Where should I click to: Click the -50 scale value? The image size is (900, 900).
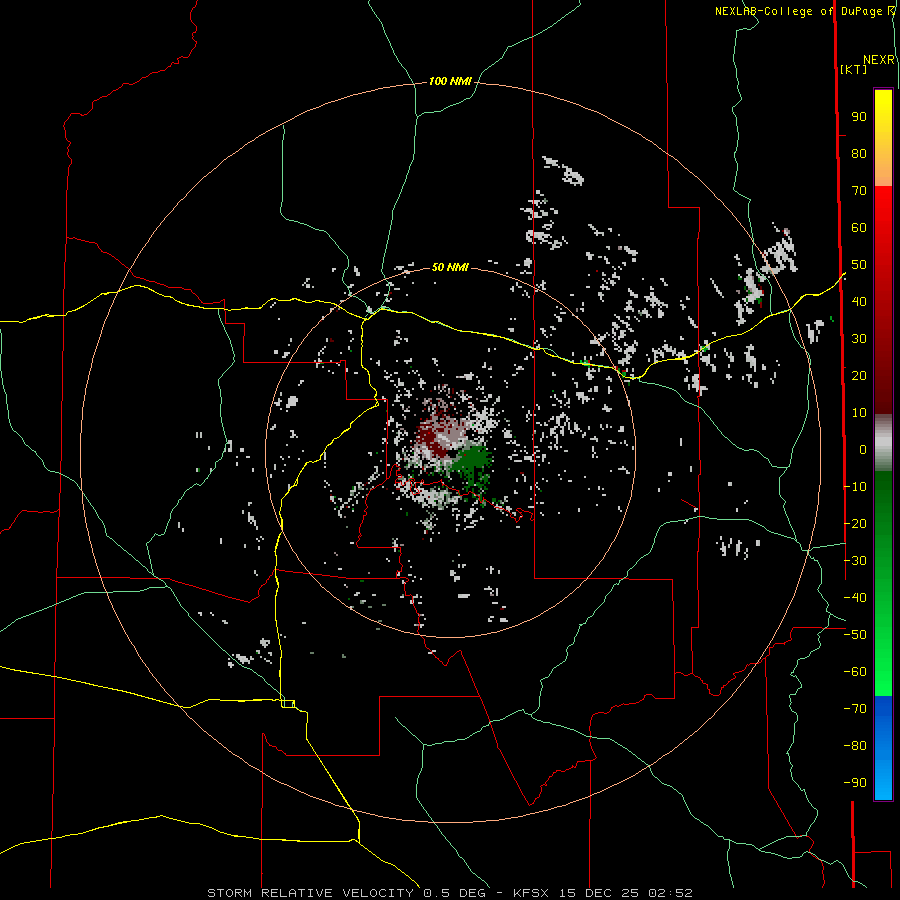pyautogui.click(x=855, y=635)
